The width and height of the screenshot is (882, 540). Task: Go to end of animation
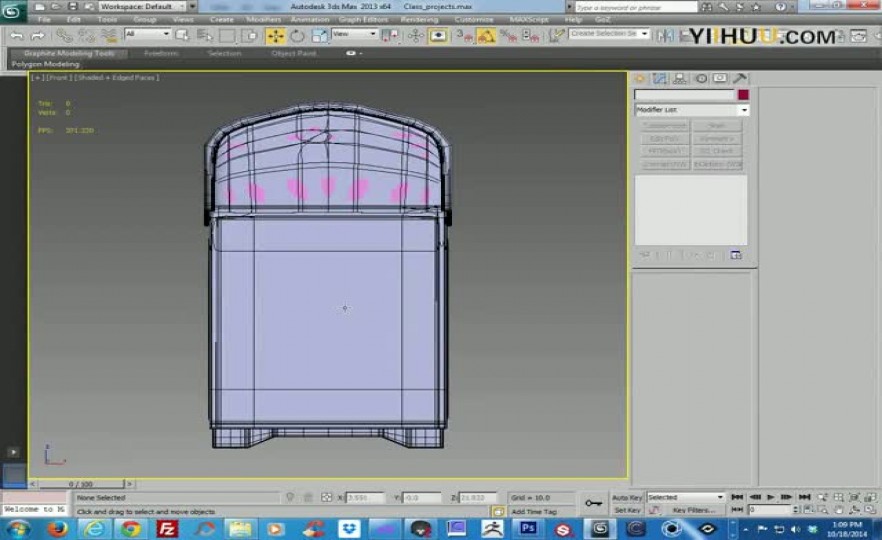point(804,497)
